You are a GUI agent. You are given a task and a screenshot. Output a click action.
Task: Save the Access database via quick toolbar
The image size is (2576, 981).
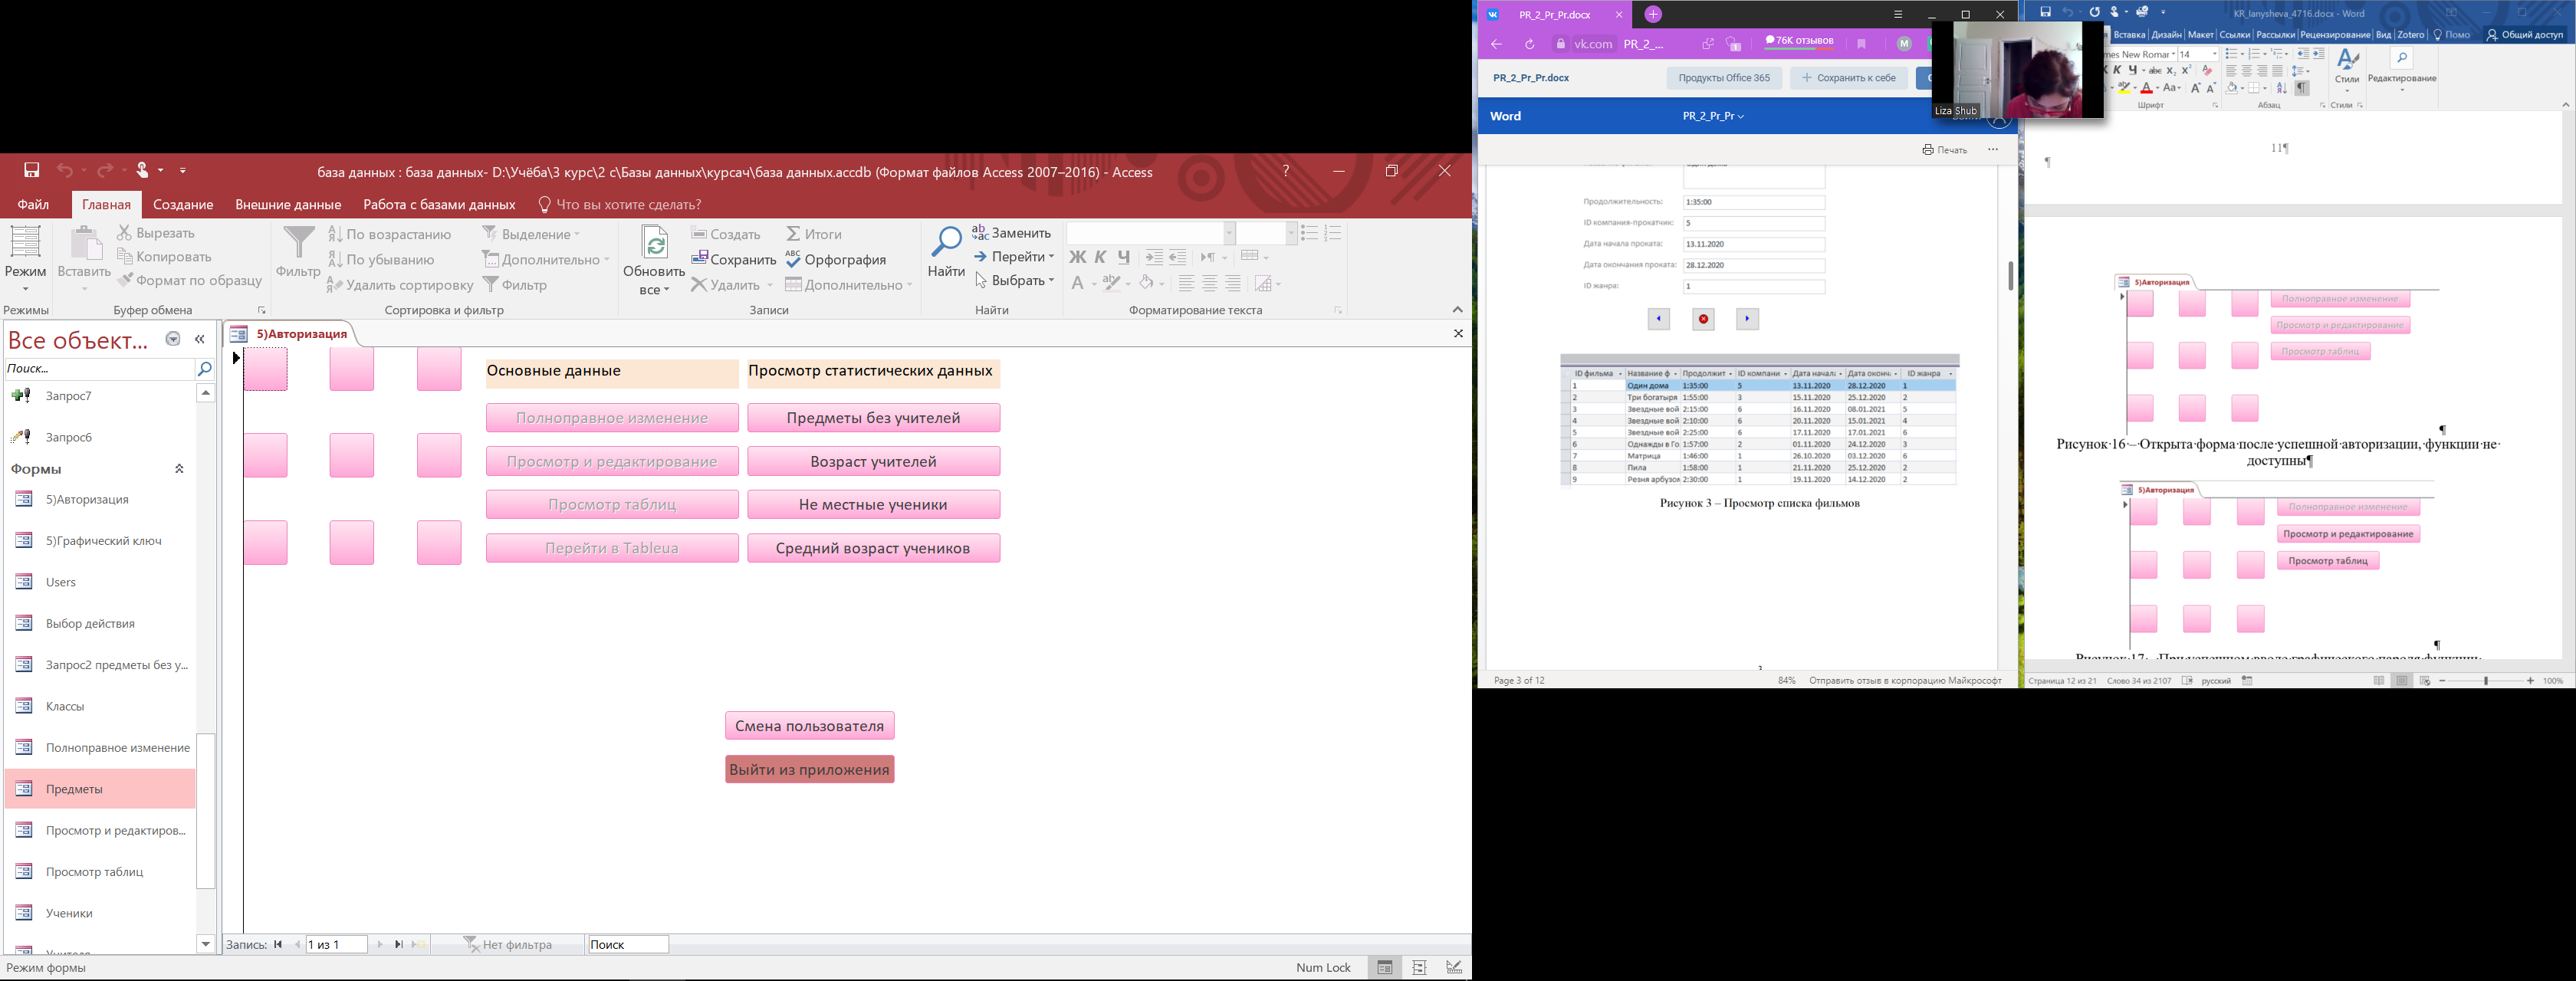click(x=32, y=171)
